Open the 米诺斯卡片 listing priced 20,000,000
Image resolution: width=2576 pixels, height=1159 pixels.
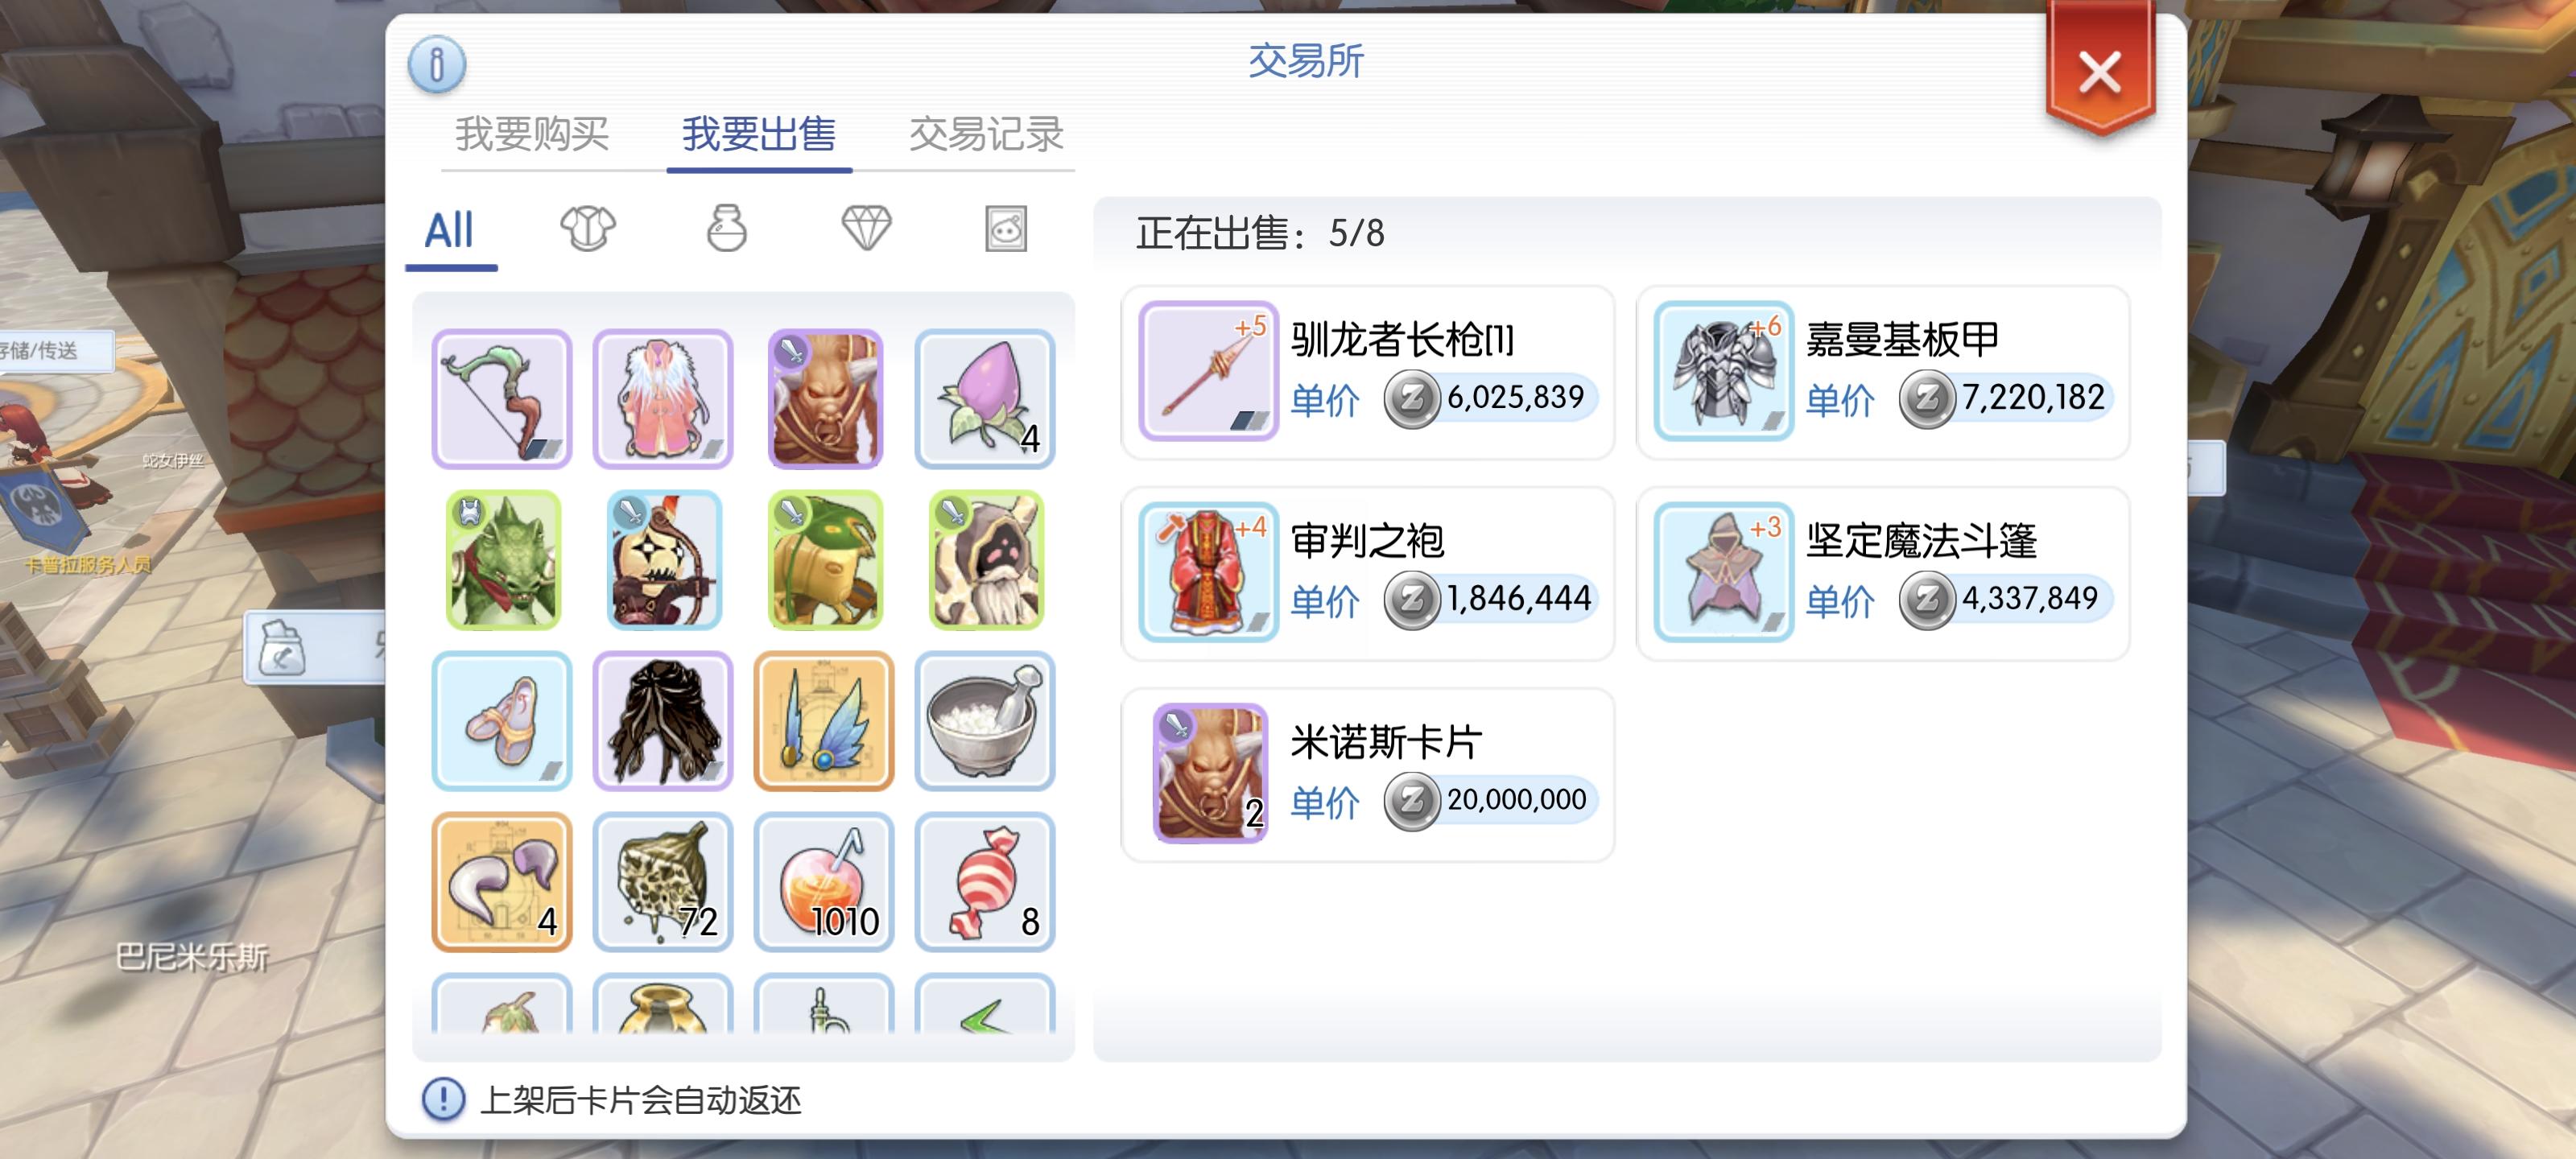1367,774
